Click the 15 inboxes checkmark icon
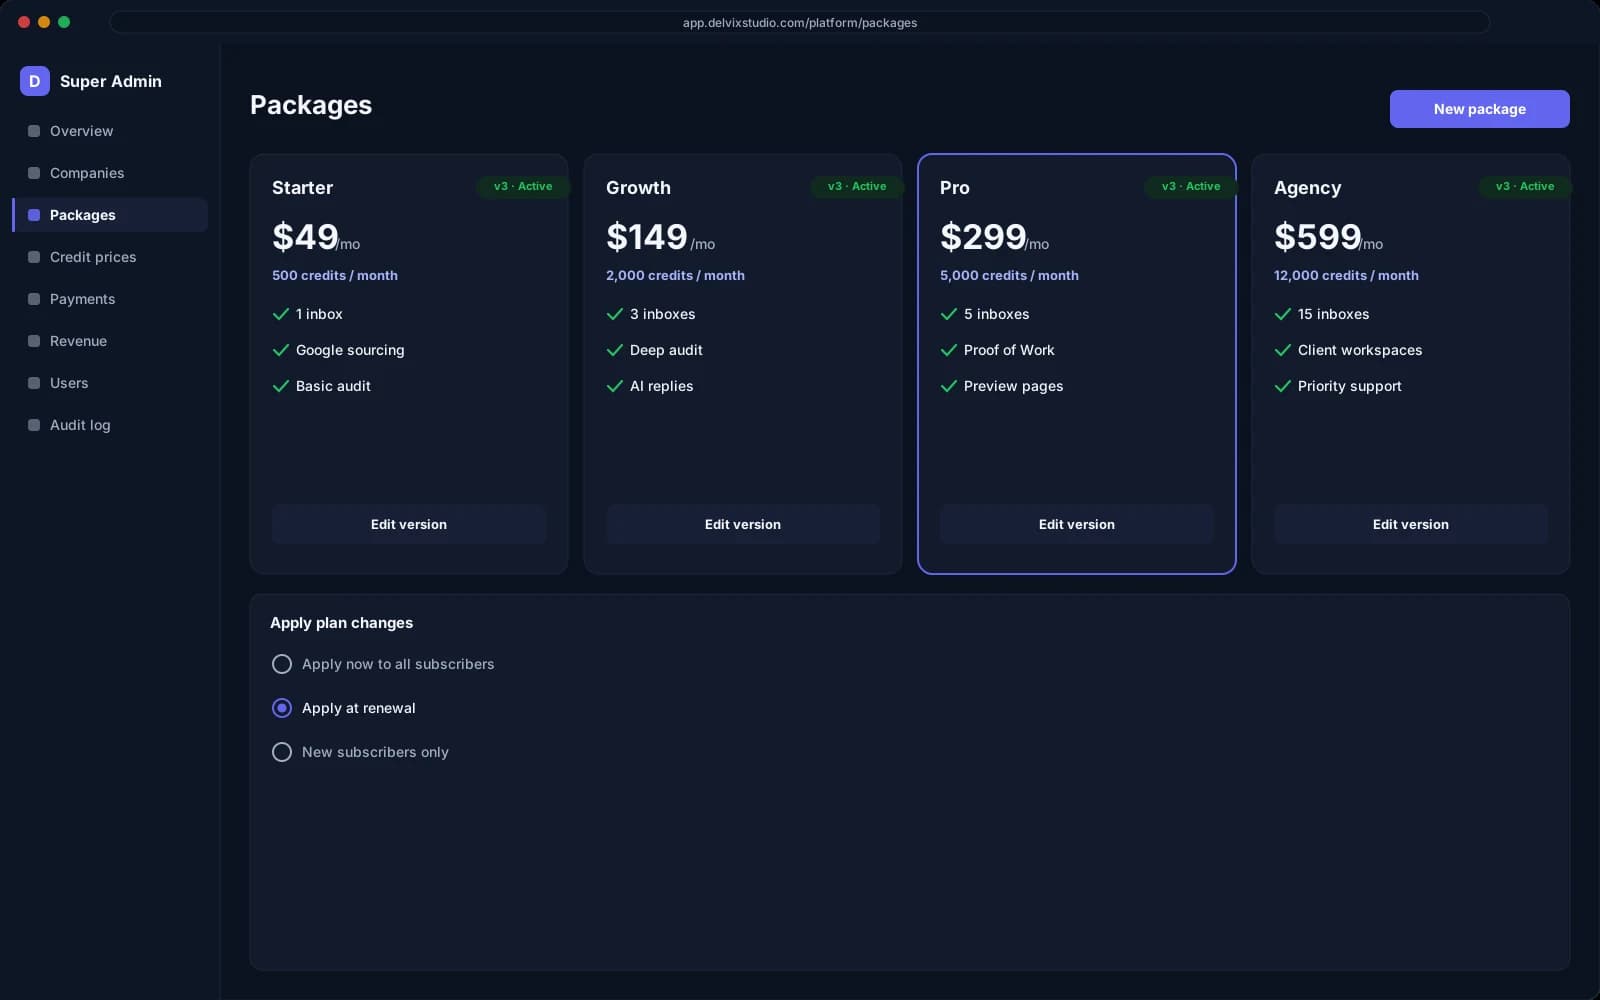Image resolution: width=1600 pixels, height=1000 pixels. pyautogui.click(x=1283, y=314)
